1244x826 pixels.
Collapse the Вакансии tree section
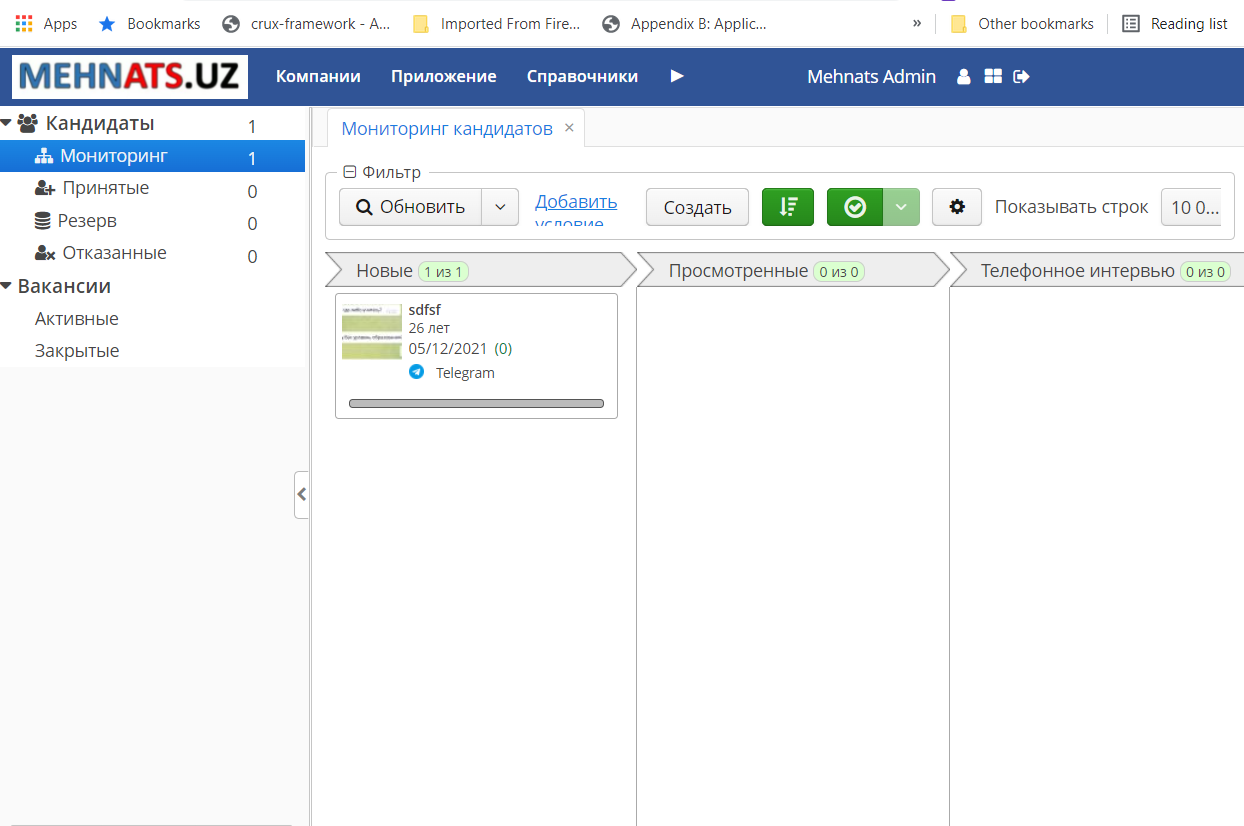tap(6, 286)
